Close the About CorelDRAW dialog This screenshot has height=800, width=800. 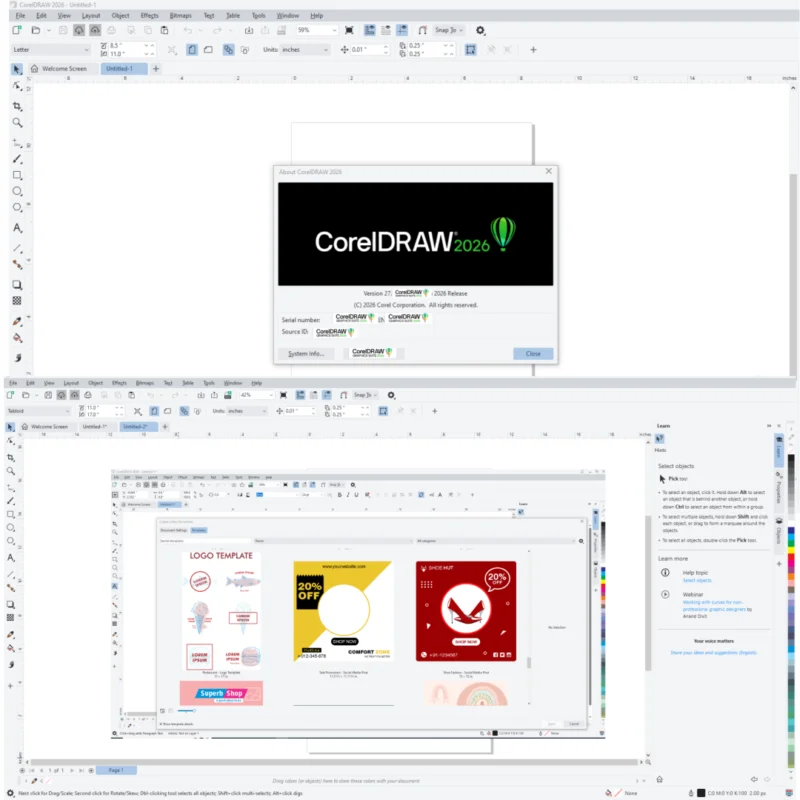tap(533, 353)
